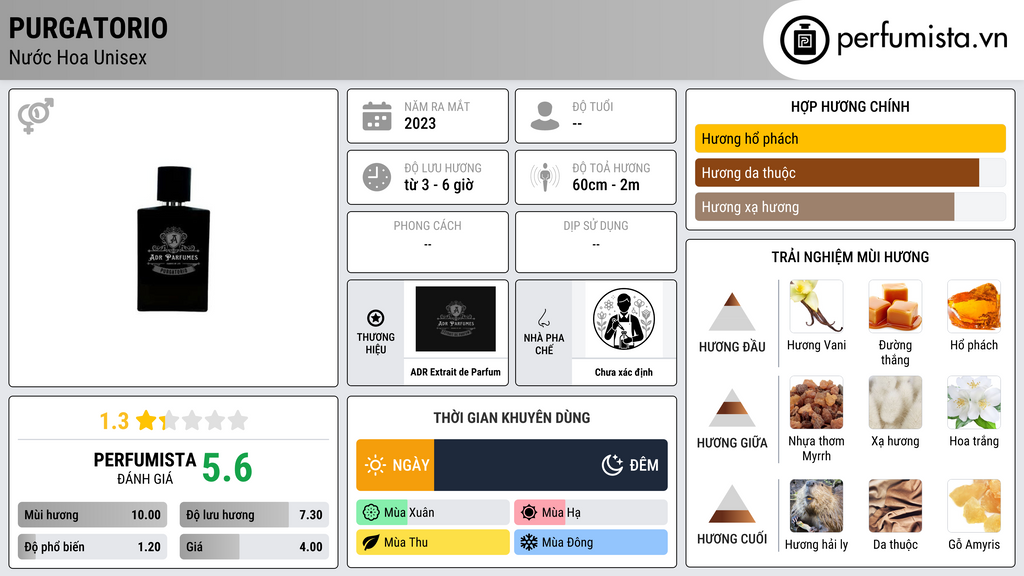Click the person icon beside Độ tuổi

(545, 116)
